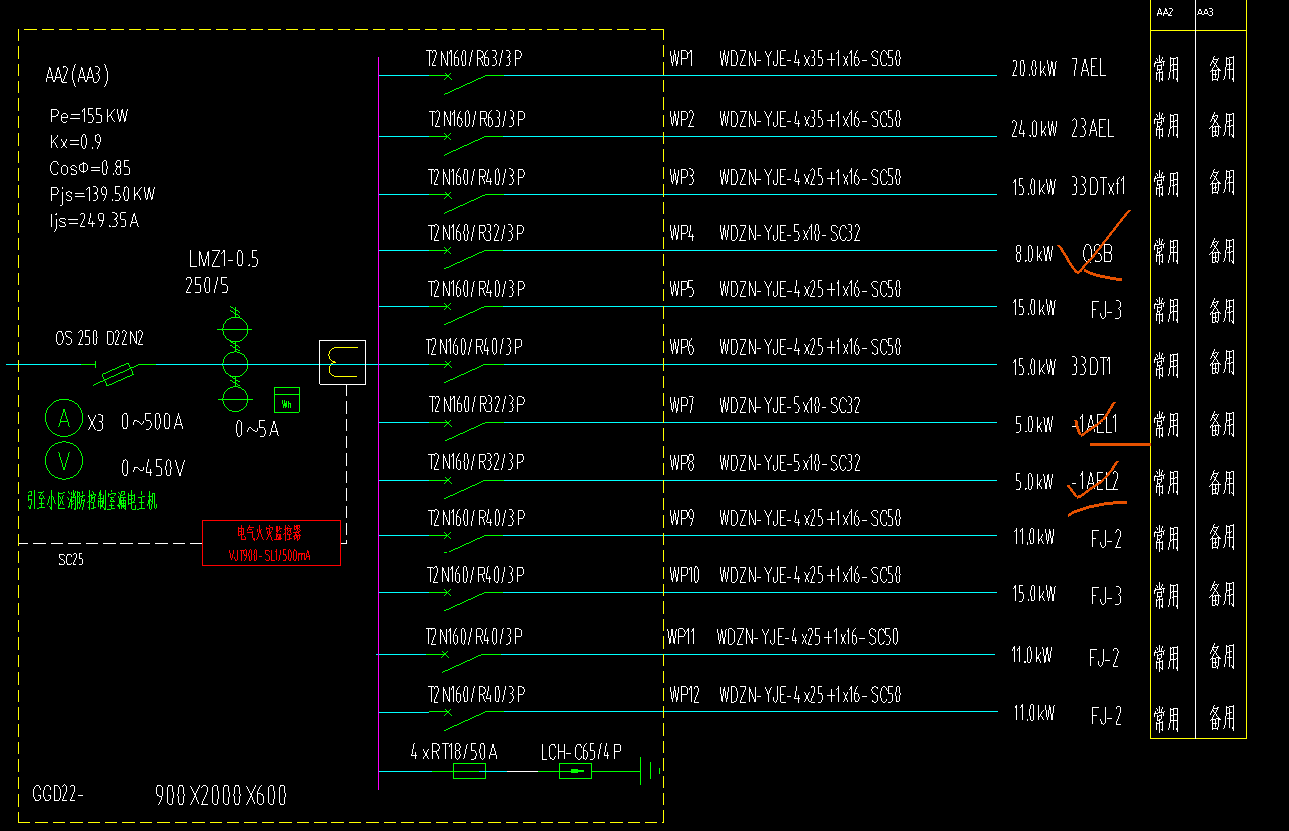Select the surge protector symbol under LCH-C65/4P
Viewport: 1289px width, 831px height.
click(575, 771)
